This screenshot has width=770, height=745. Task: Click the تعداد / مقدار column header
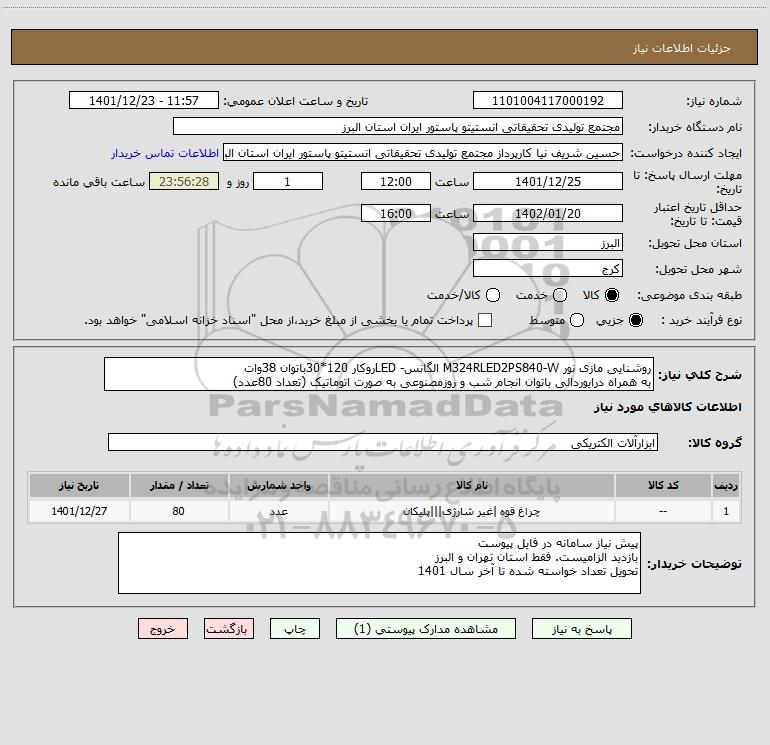(179, 486)
